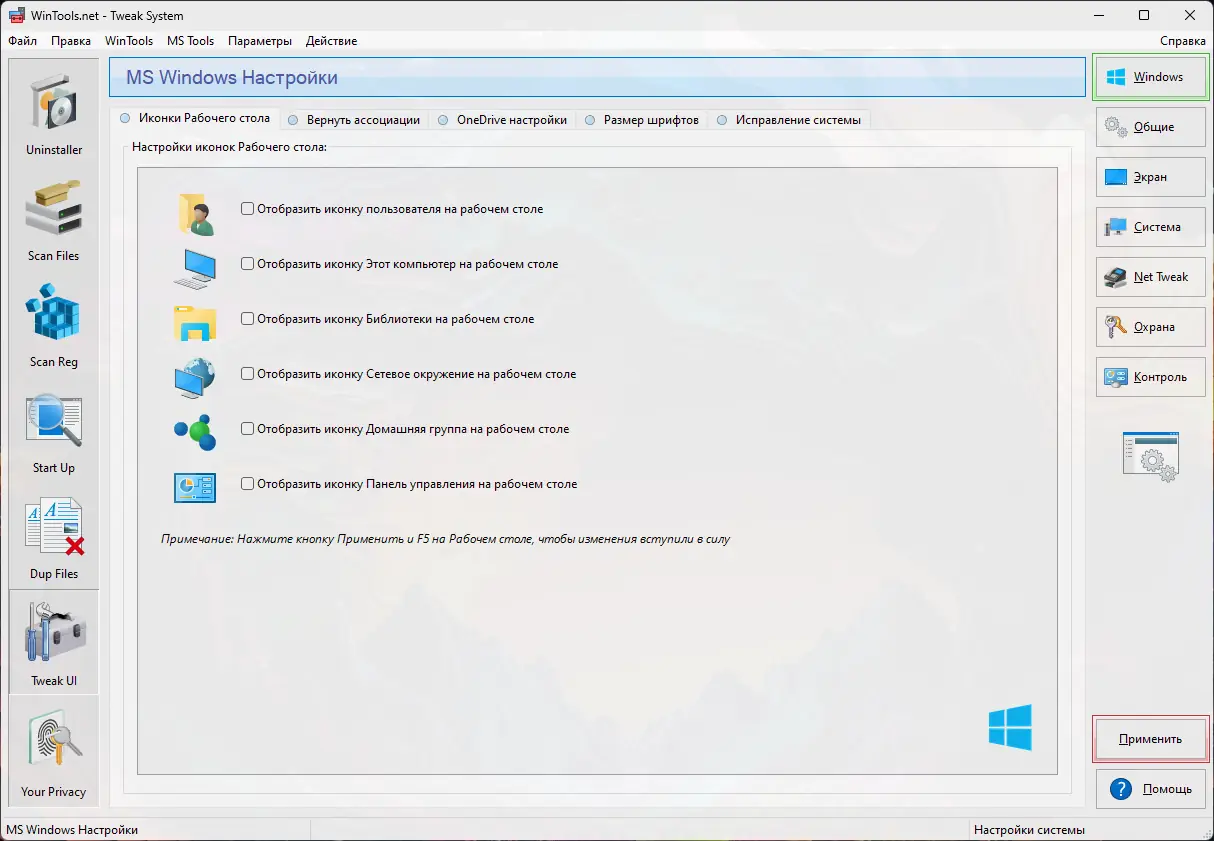Check Панель управления desktop icon option

point(247,484)
